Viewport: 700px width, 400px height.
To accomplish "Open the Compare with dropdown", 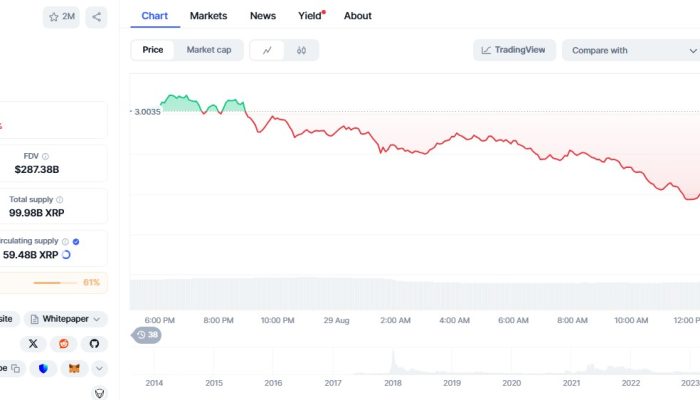I will coord(628,50).
